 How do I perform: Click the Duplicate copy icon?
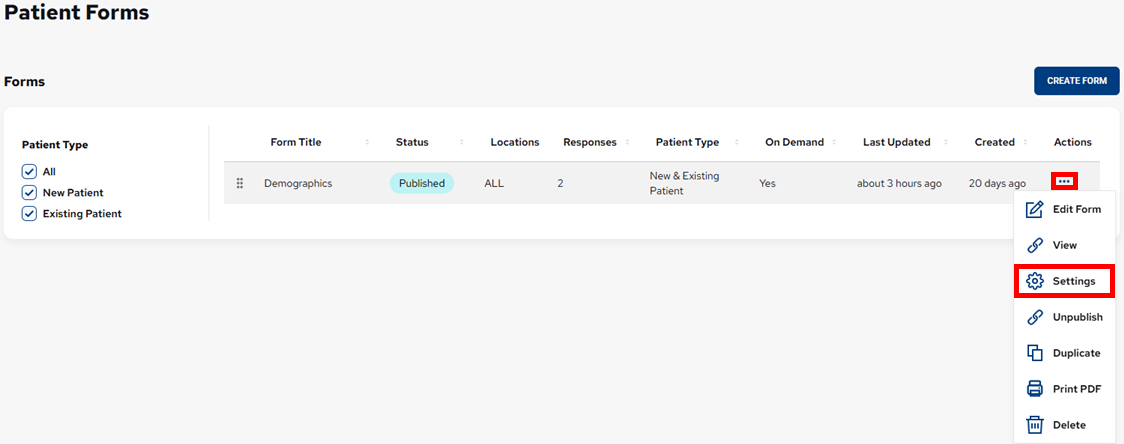[x=1036, y=353]
